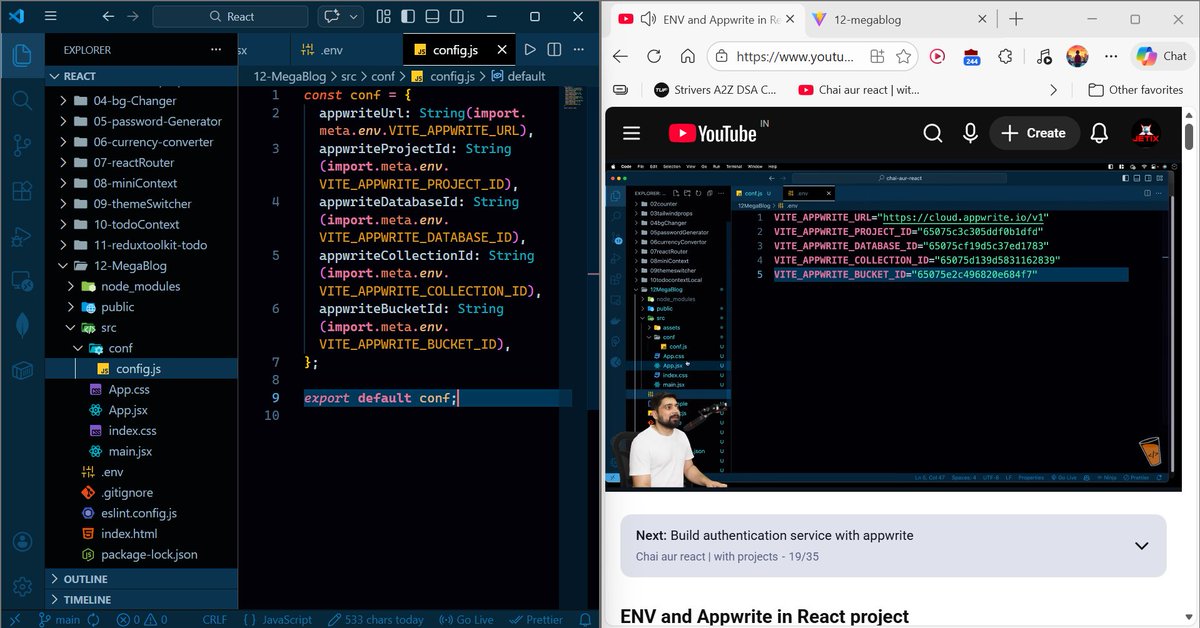This screenshot has width=1200, height=628.
Task: Toggle the secondary sidebar in VS Code
Action: point(459,17)
